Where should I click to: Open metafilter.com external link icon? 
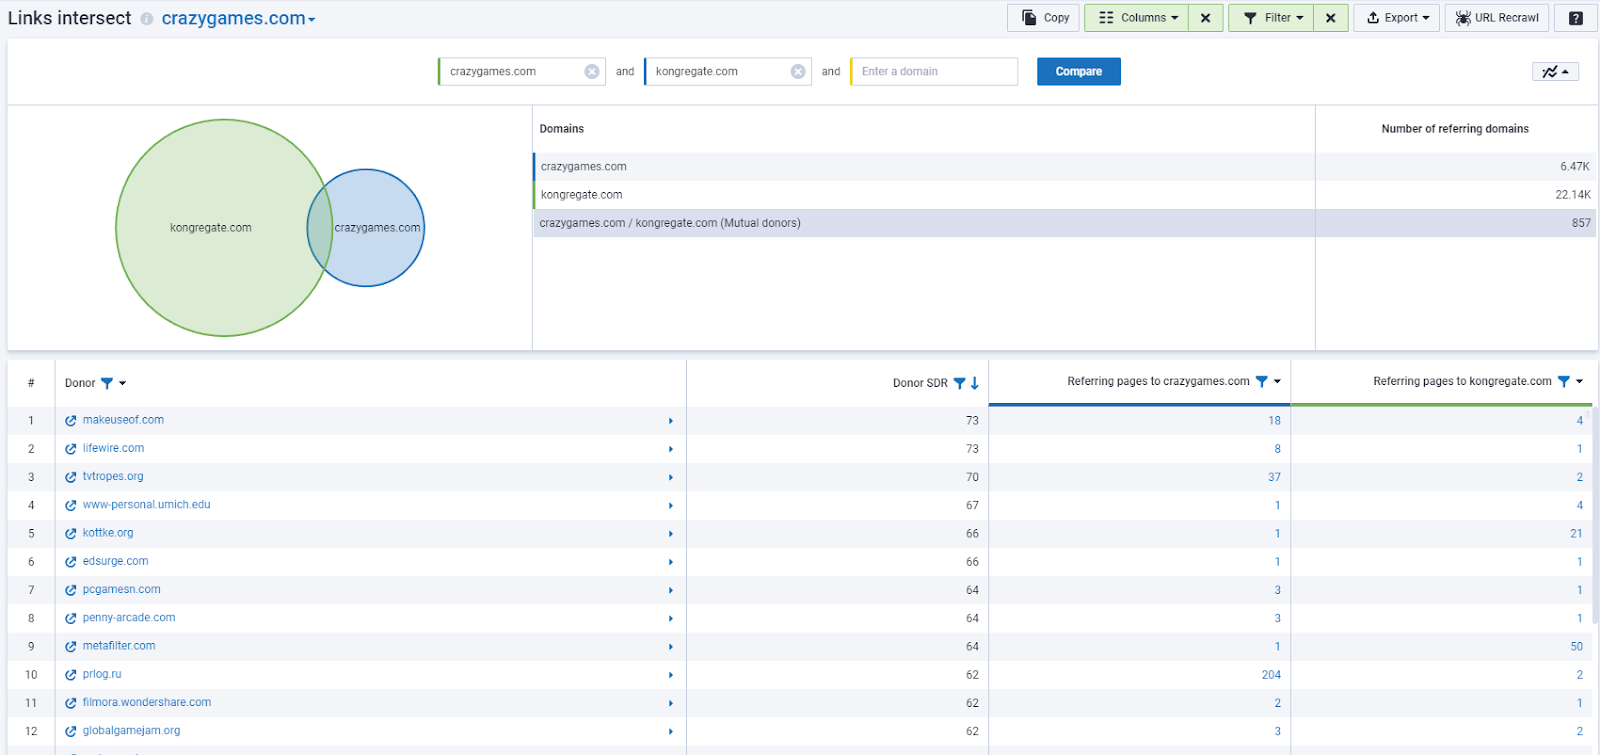(71, 647)
